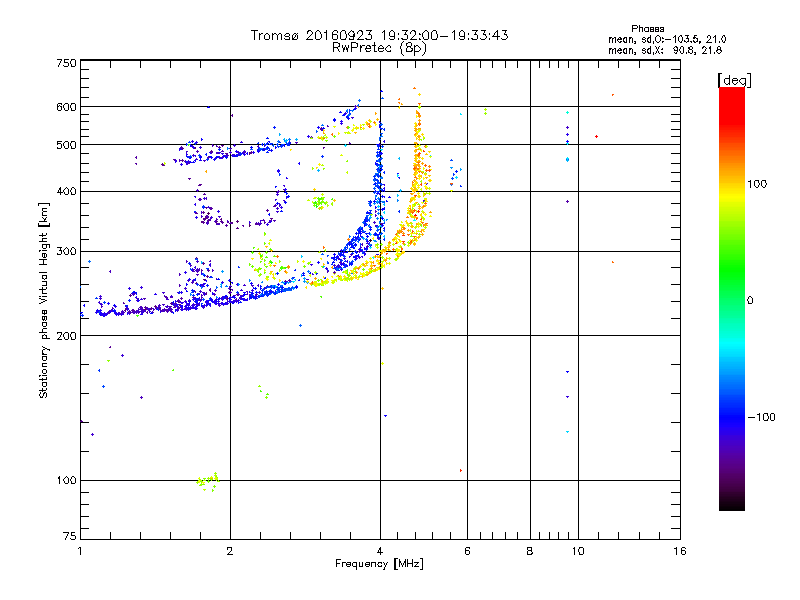Screen dimensions: 800x600
Task: Click the '500' height axis tick label
Action: point(67,145)
